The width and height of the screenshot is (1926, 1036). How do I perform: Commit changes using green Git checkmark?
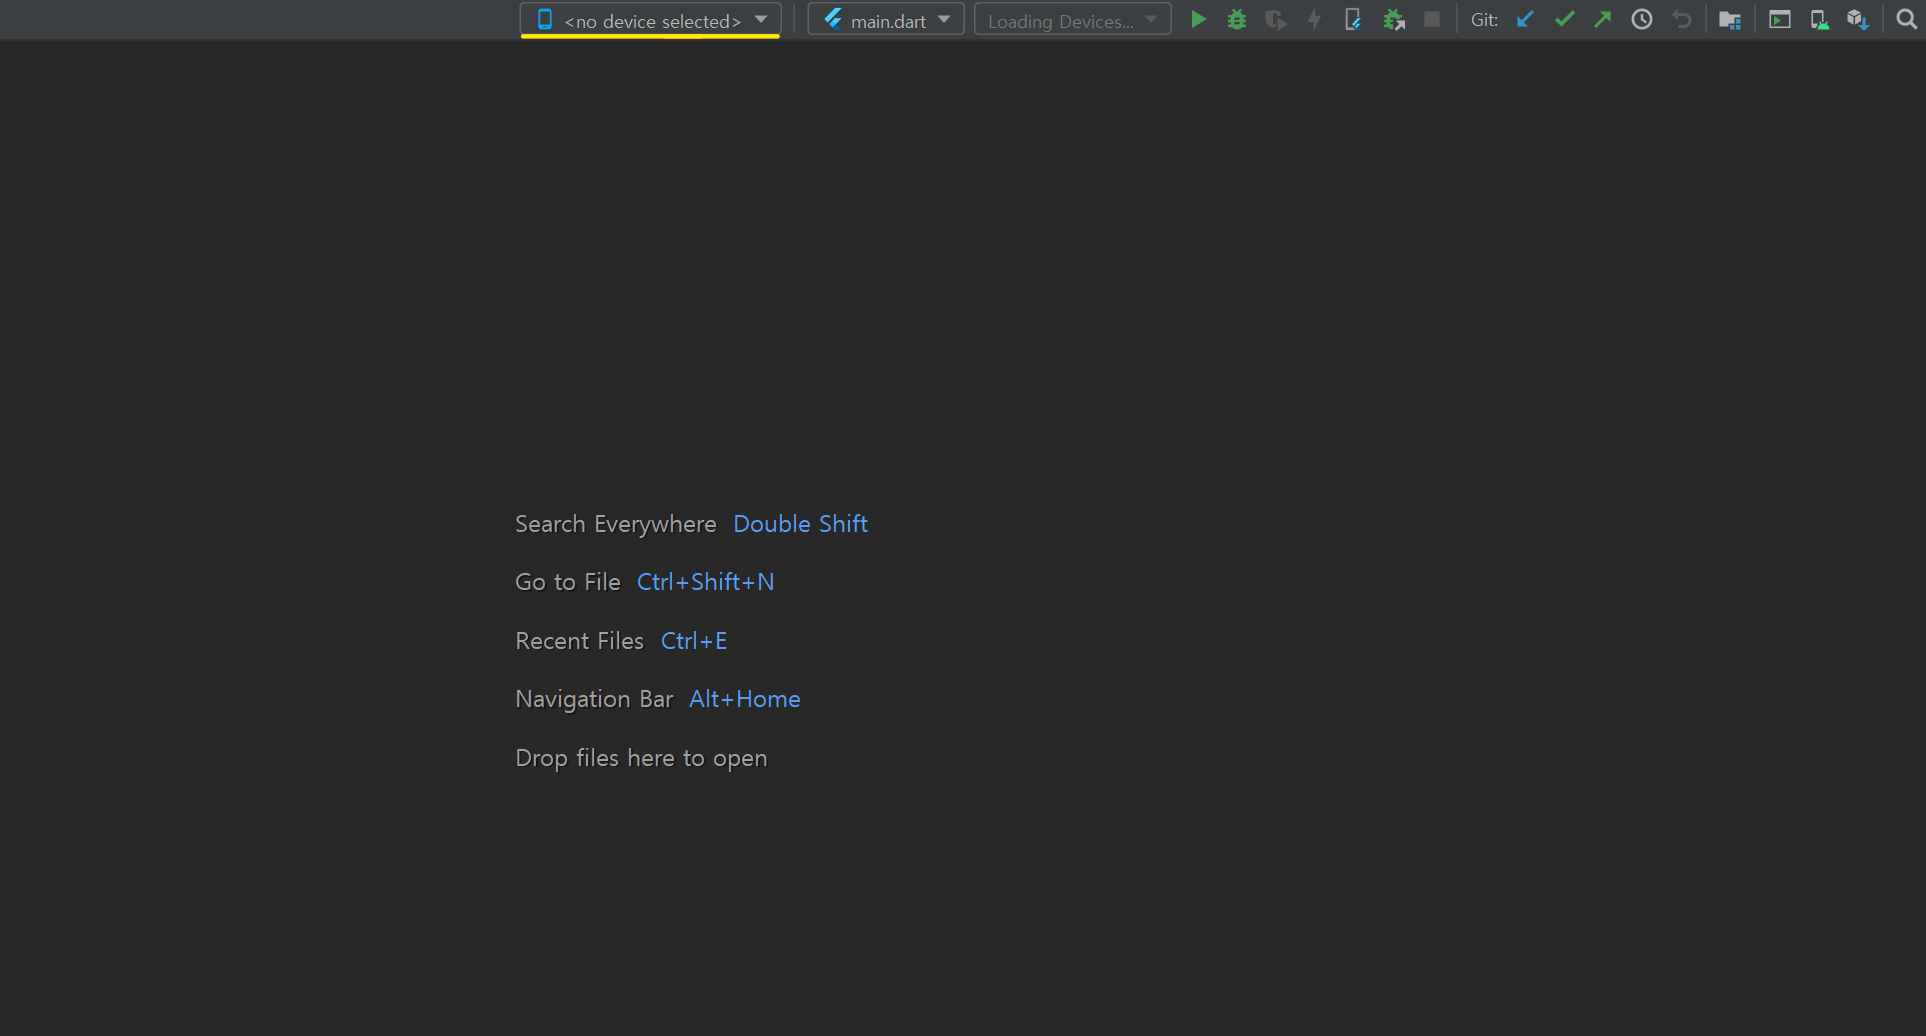1564,19
